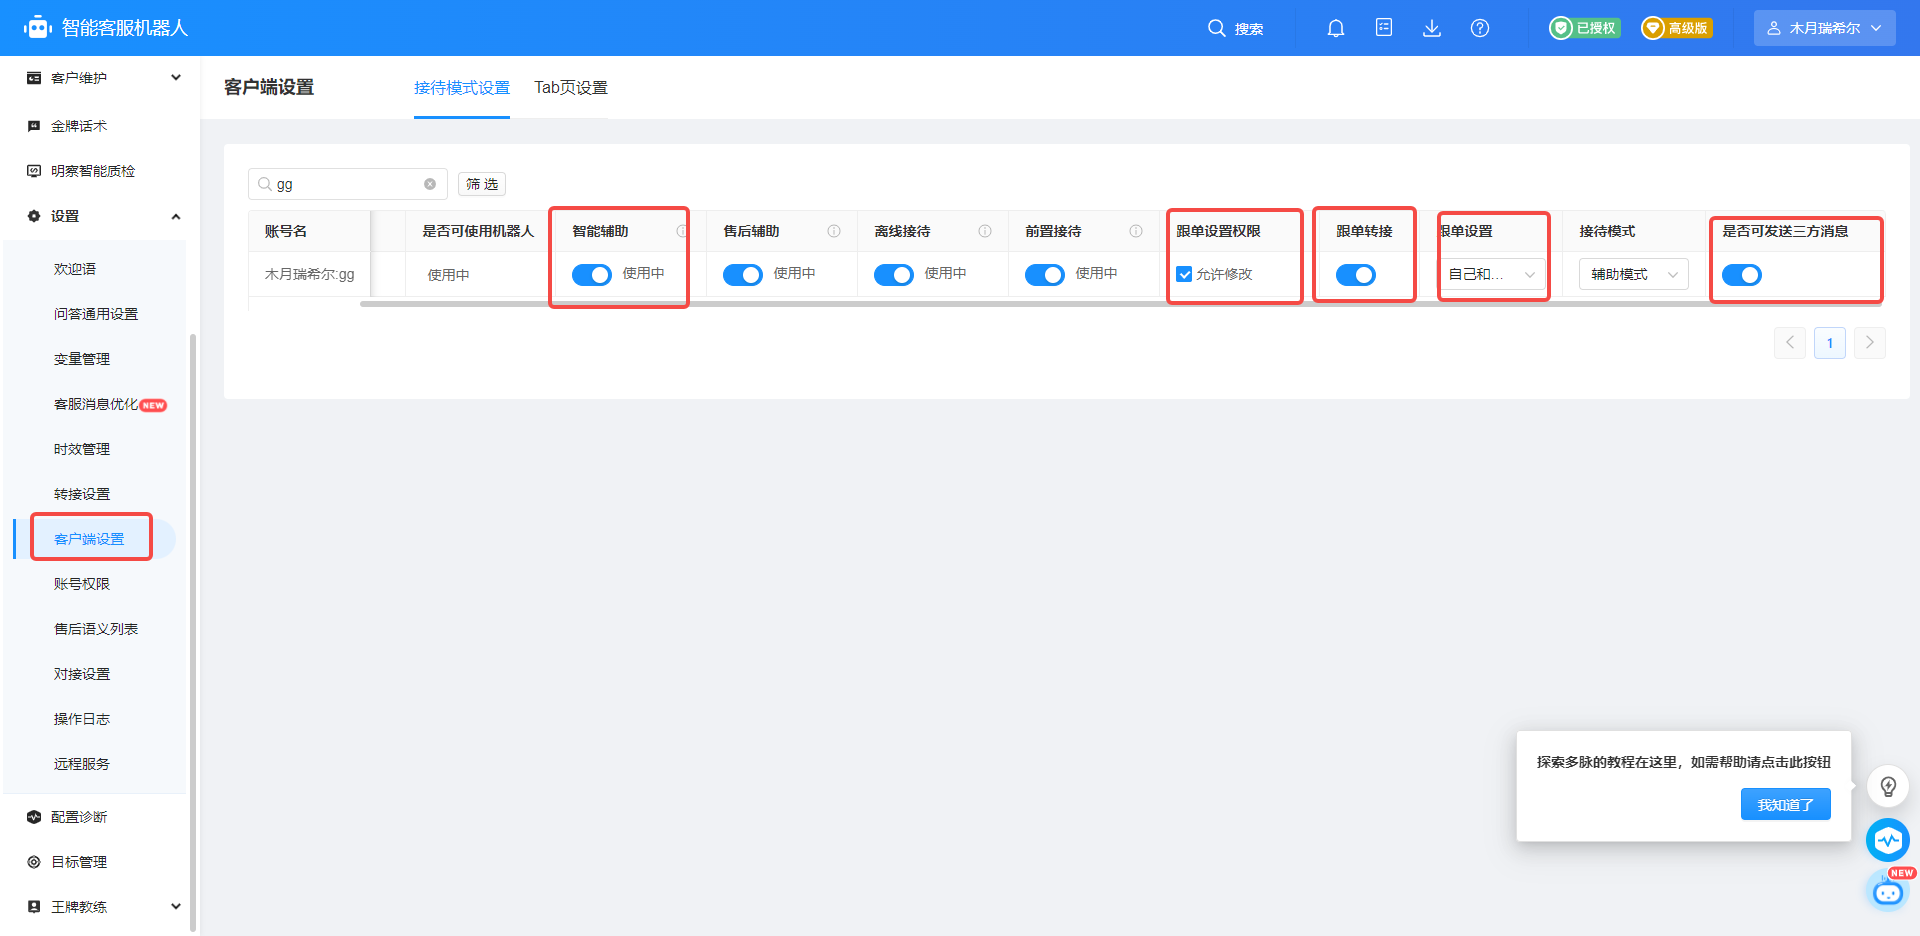Open 转接设置 menu item
Screen dimensions: 1920x936
click(x=82, y=494)
